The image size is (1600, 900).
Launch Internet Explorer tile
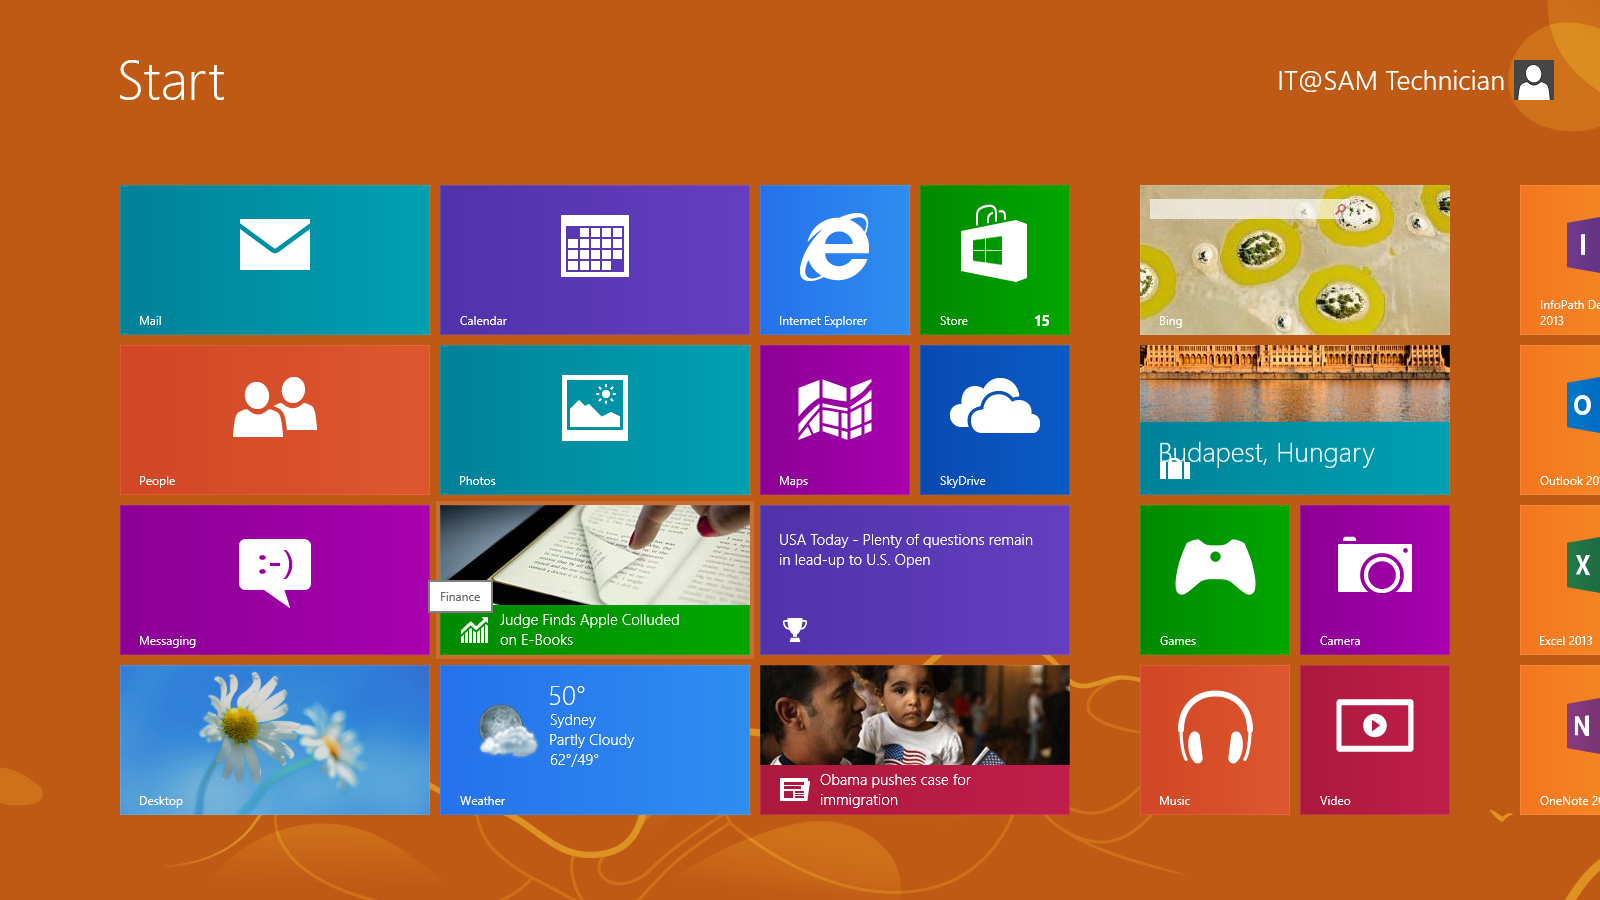[835, 260]
